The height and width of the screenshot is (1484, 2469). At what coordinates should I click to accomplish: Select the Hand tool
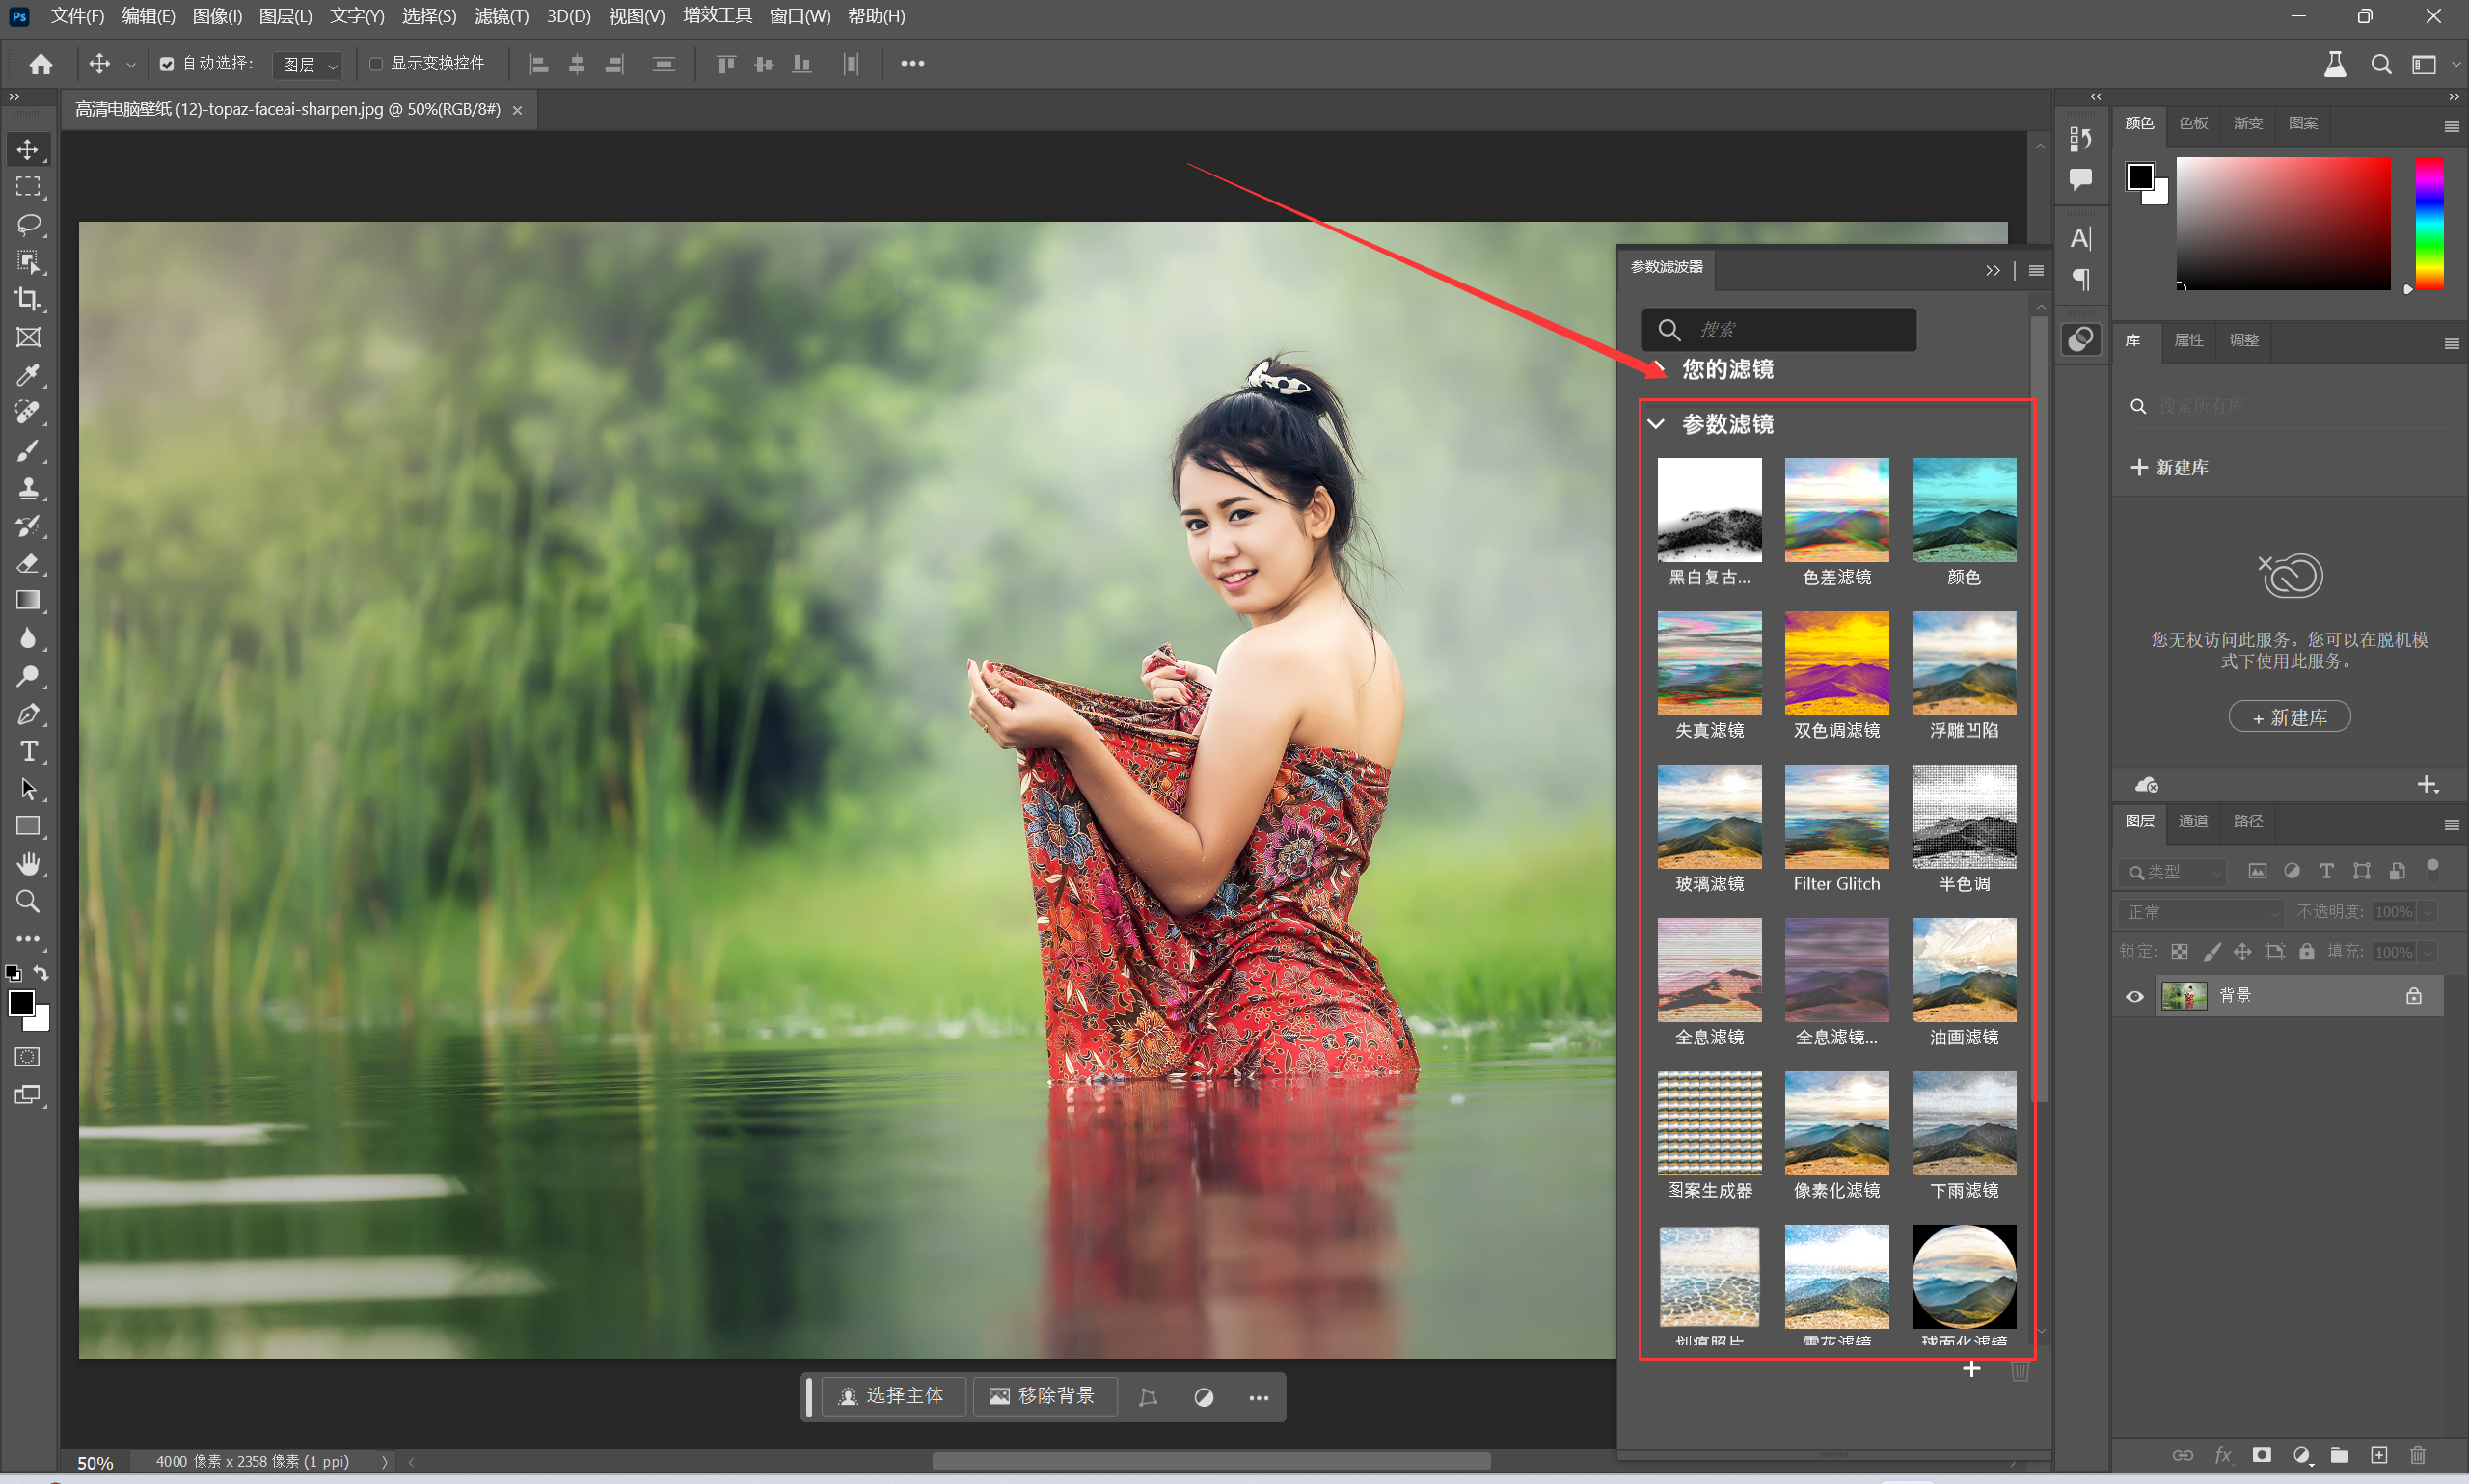click(x=28, y=863)
